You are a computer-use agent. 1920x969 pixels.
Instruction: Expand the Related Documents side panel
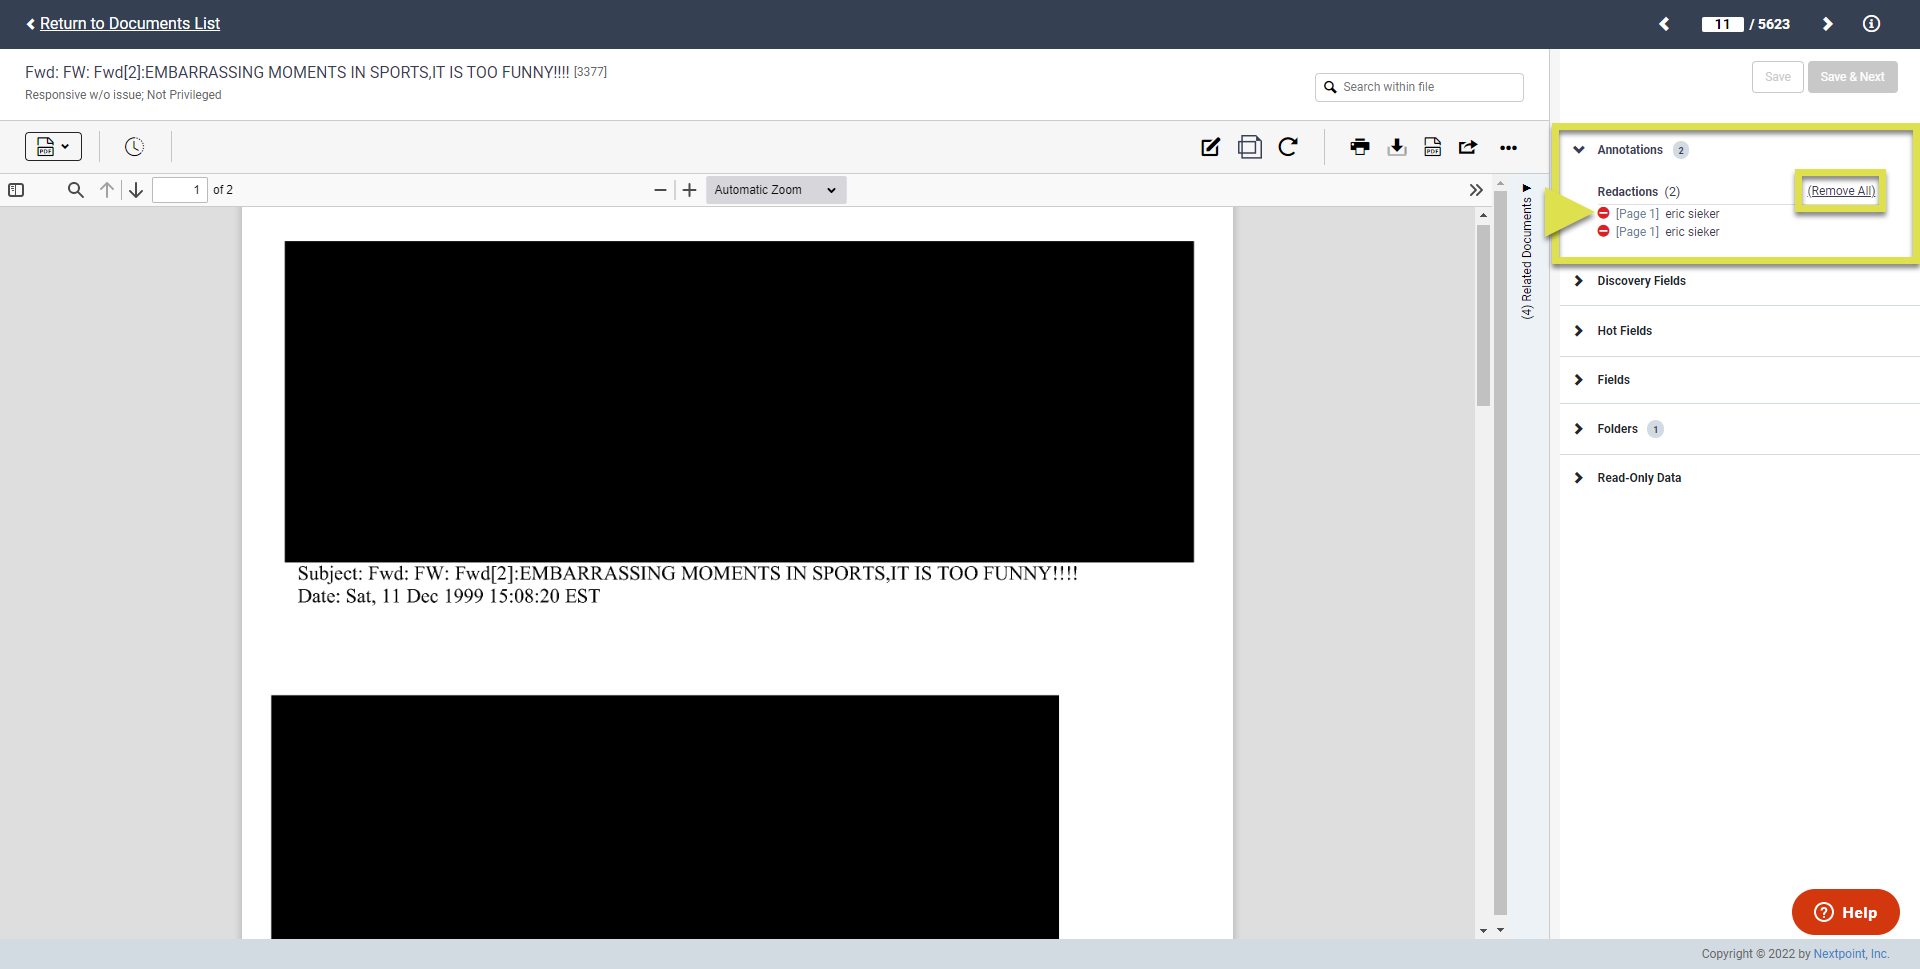coord(1527,251)
